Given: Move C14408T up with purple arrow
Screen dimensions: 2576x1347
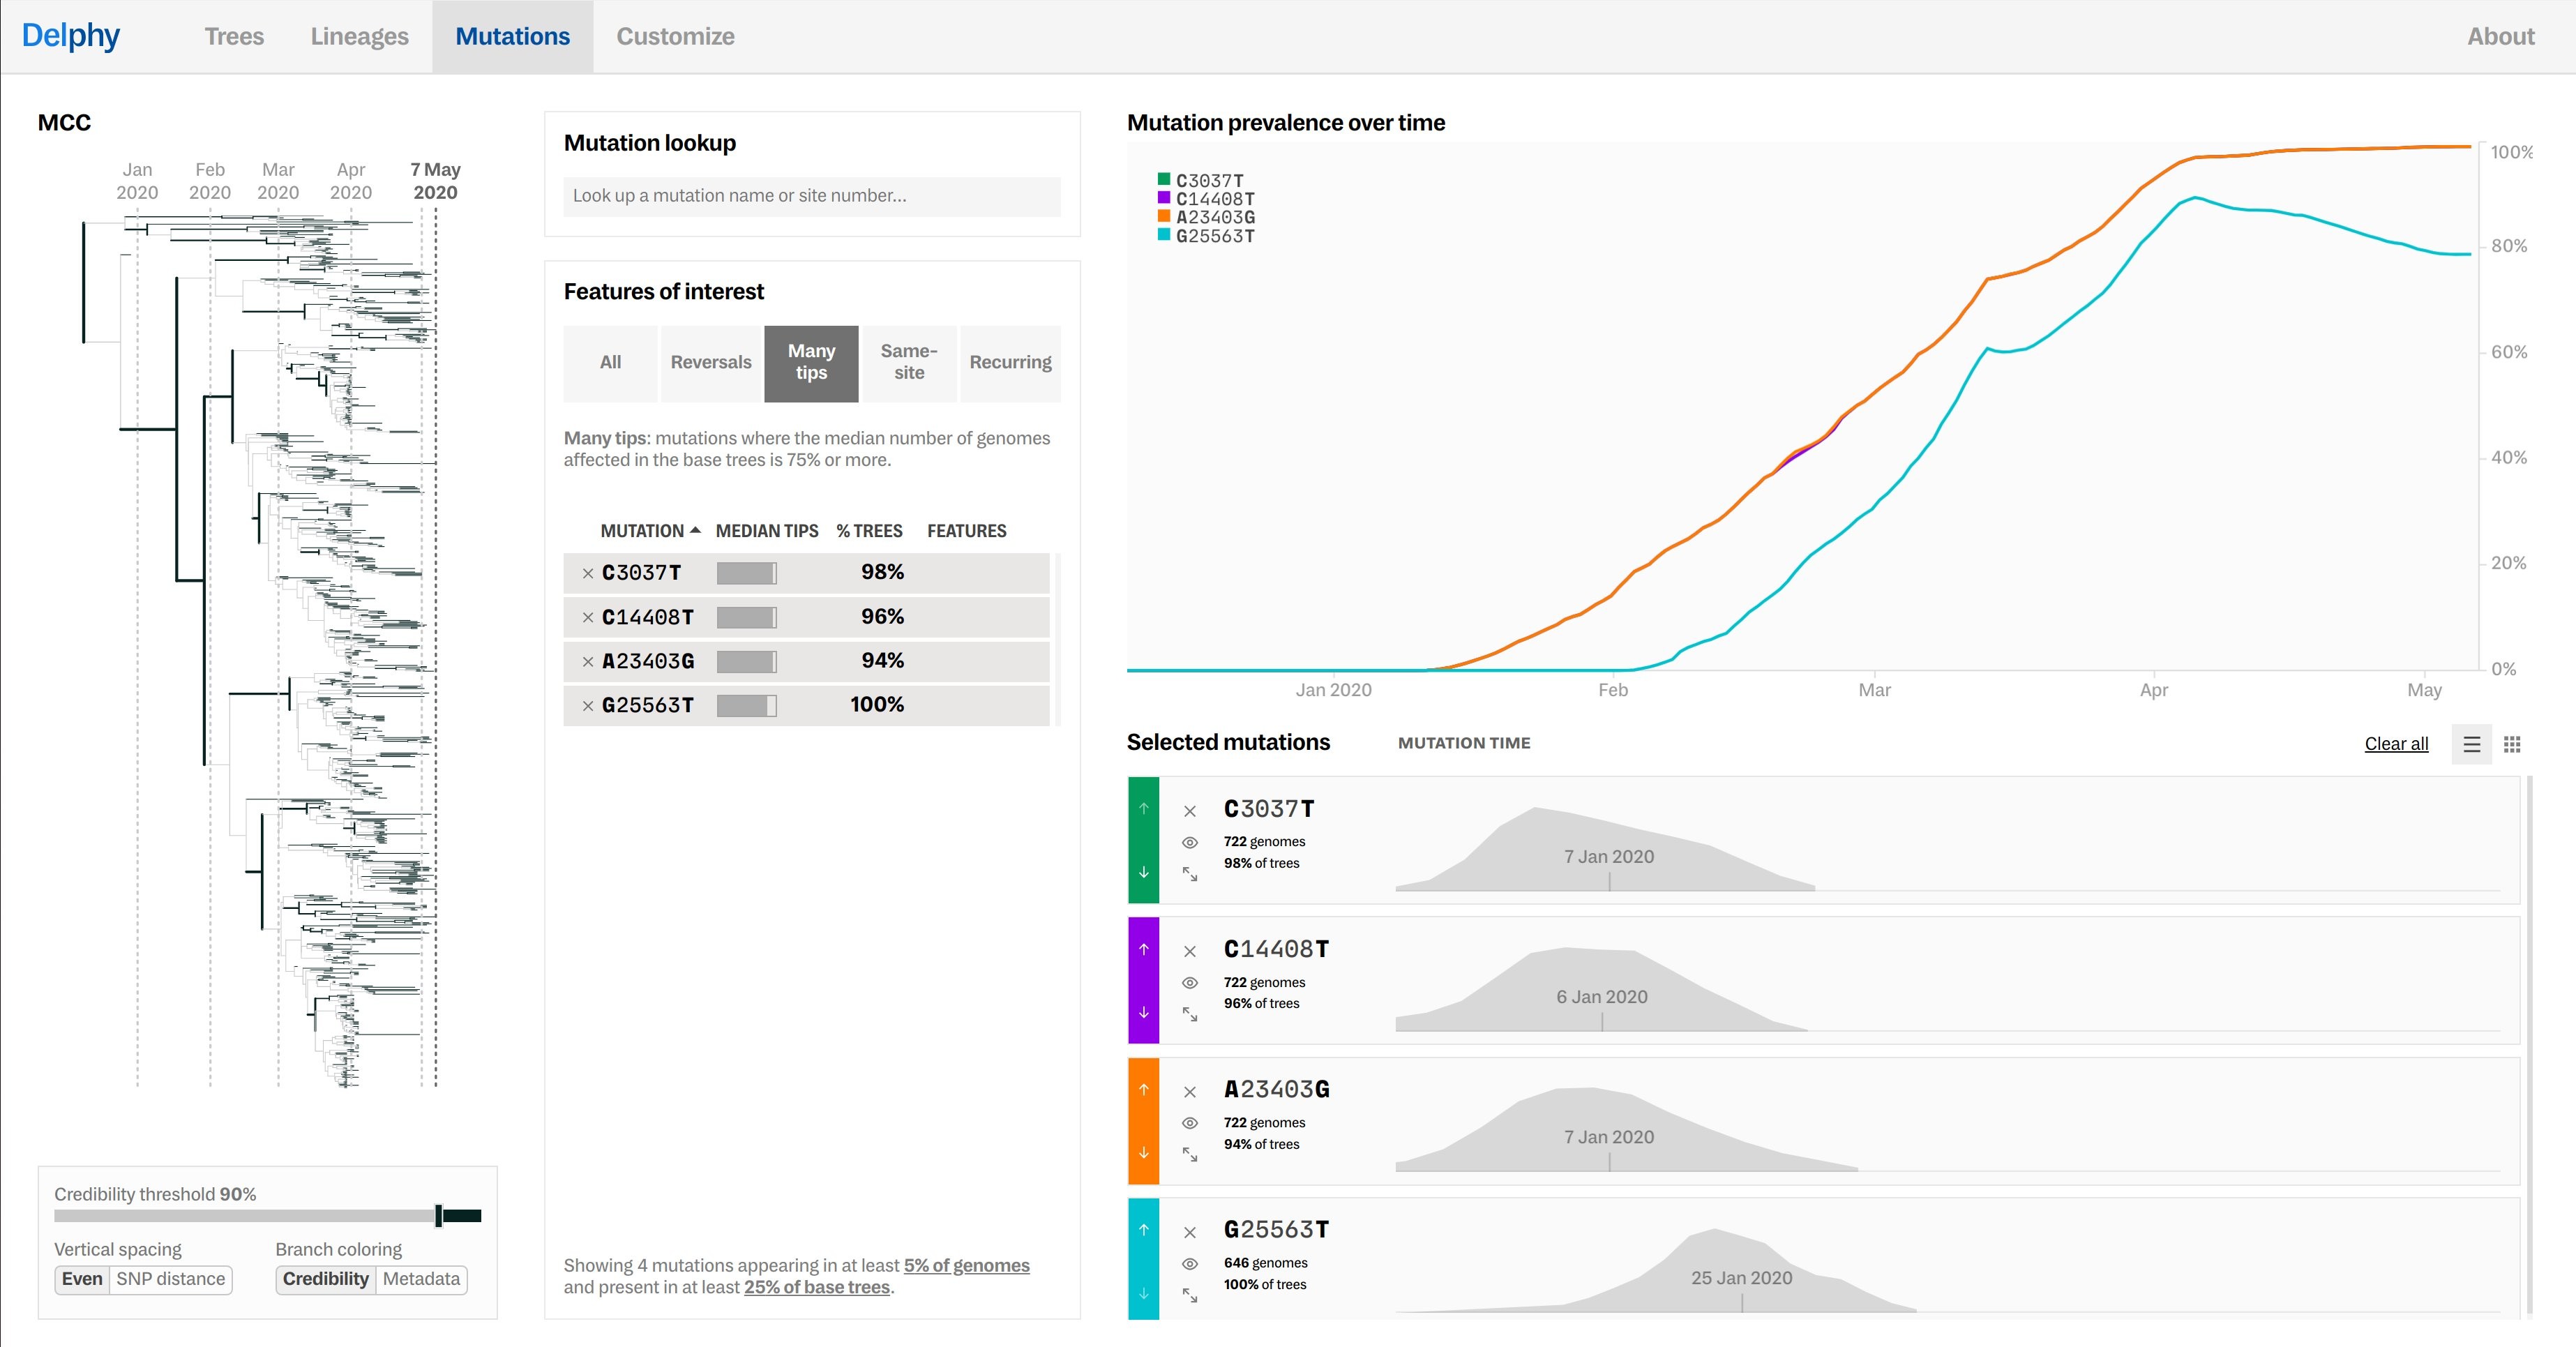Looking at the screenshot, I should 1144,949.
